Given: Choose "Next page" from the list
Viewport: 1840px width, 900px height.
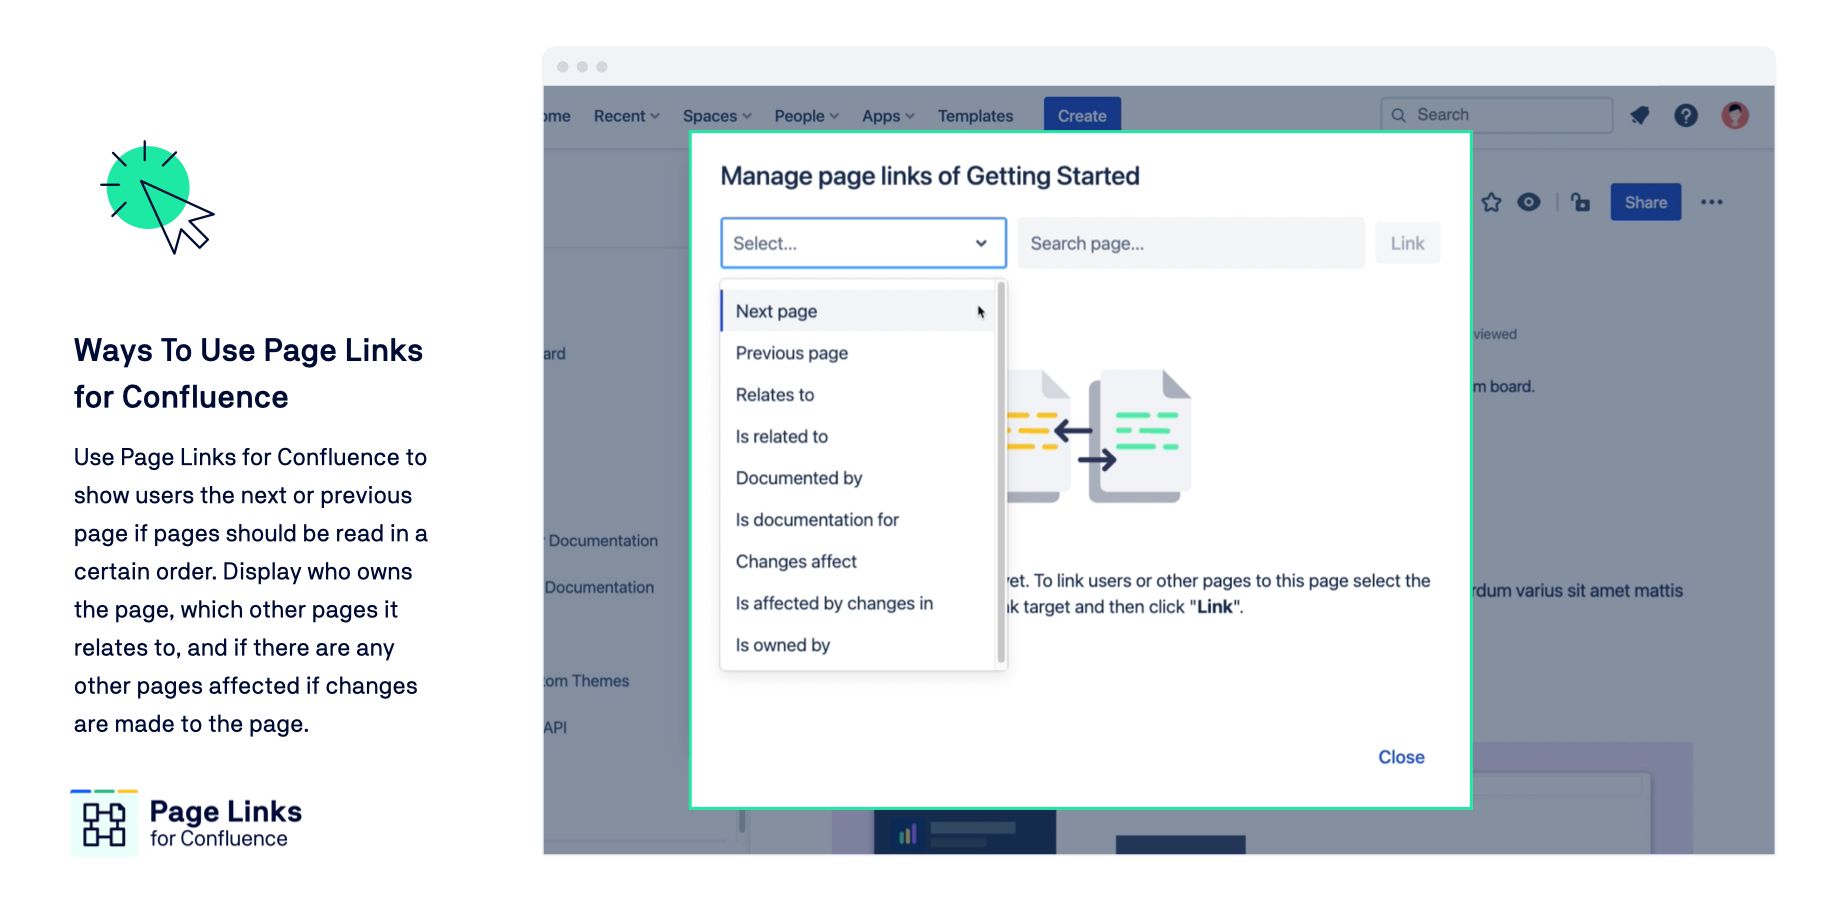Looking at the screenshot, I should [x=858, y=311].
